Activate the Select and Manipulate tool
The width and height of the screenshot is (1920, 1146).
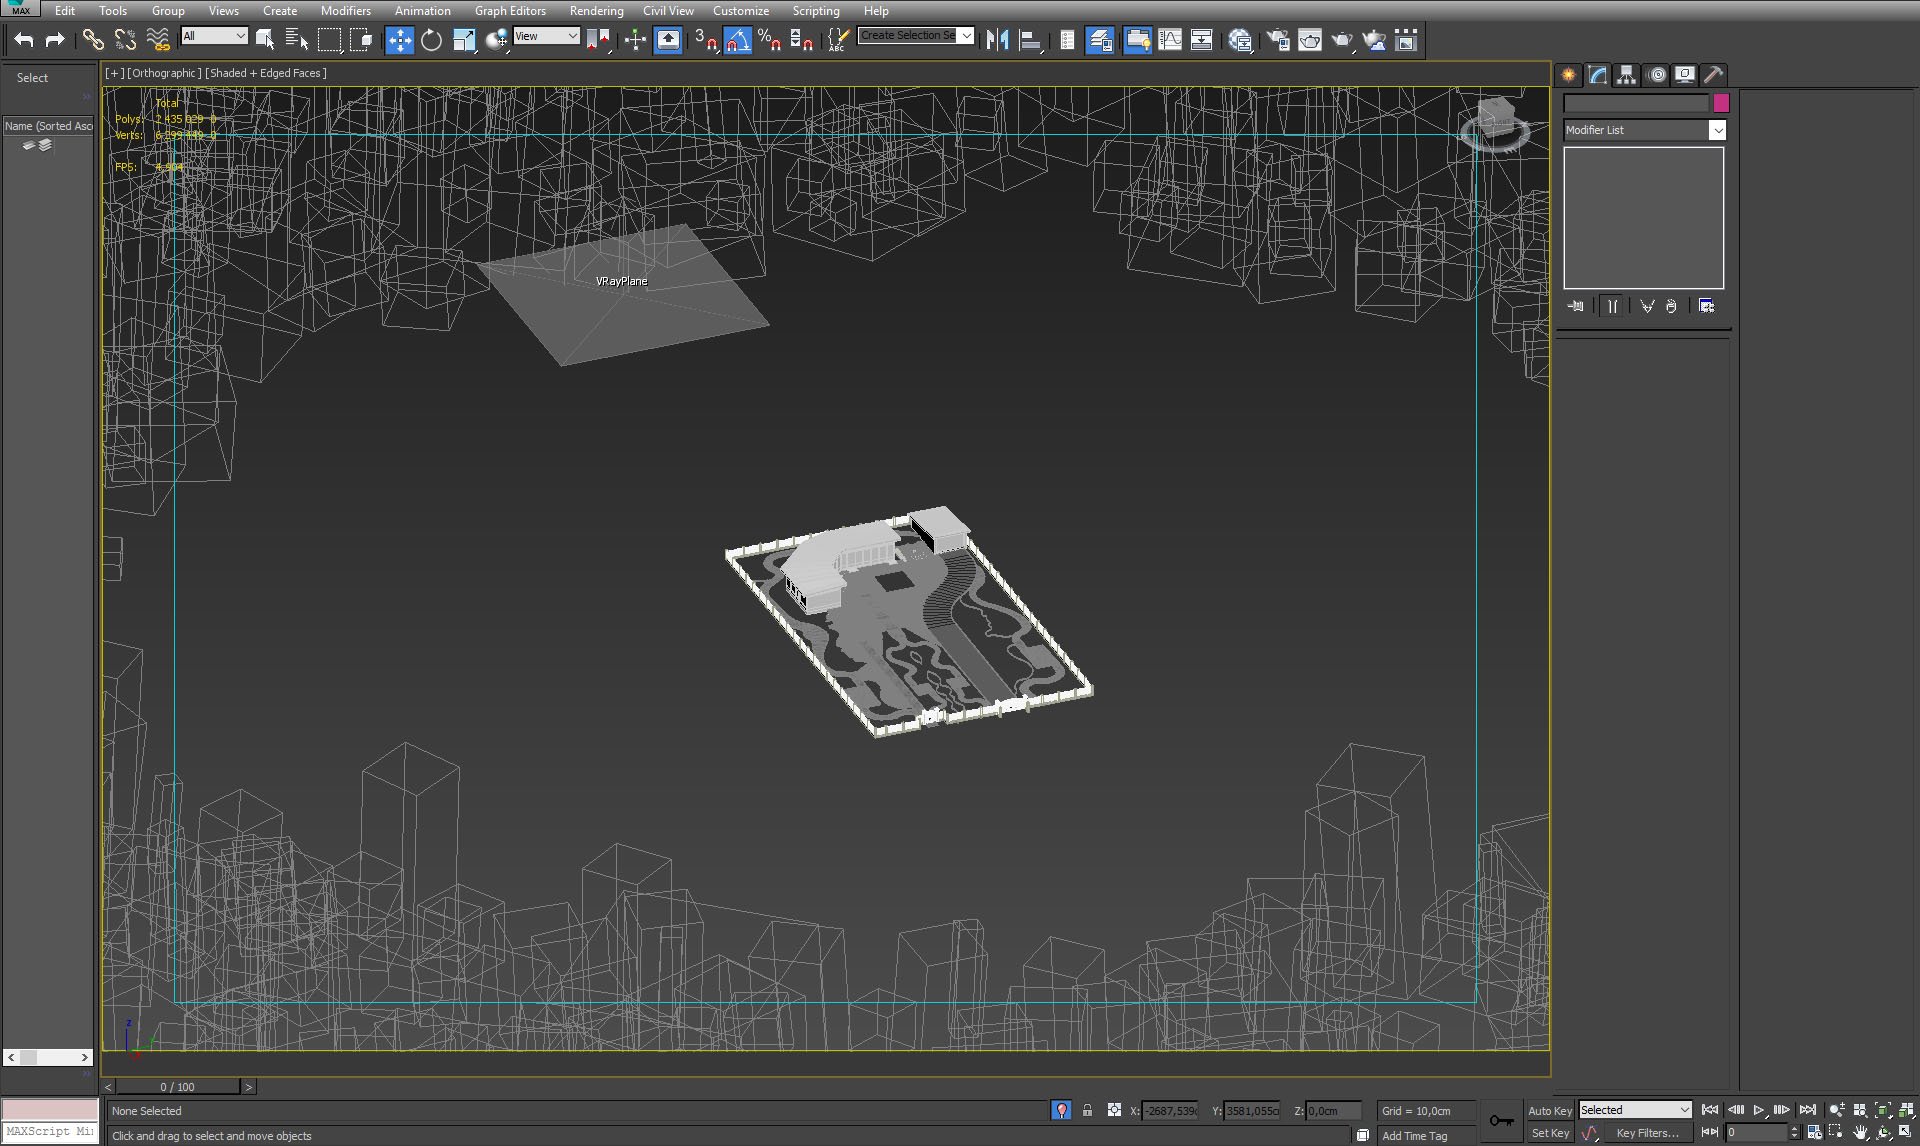click(x=635, y=40)
